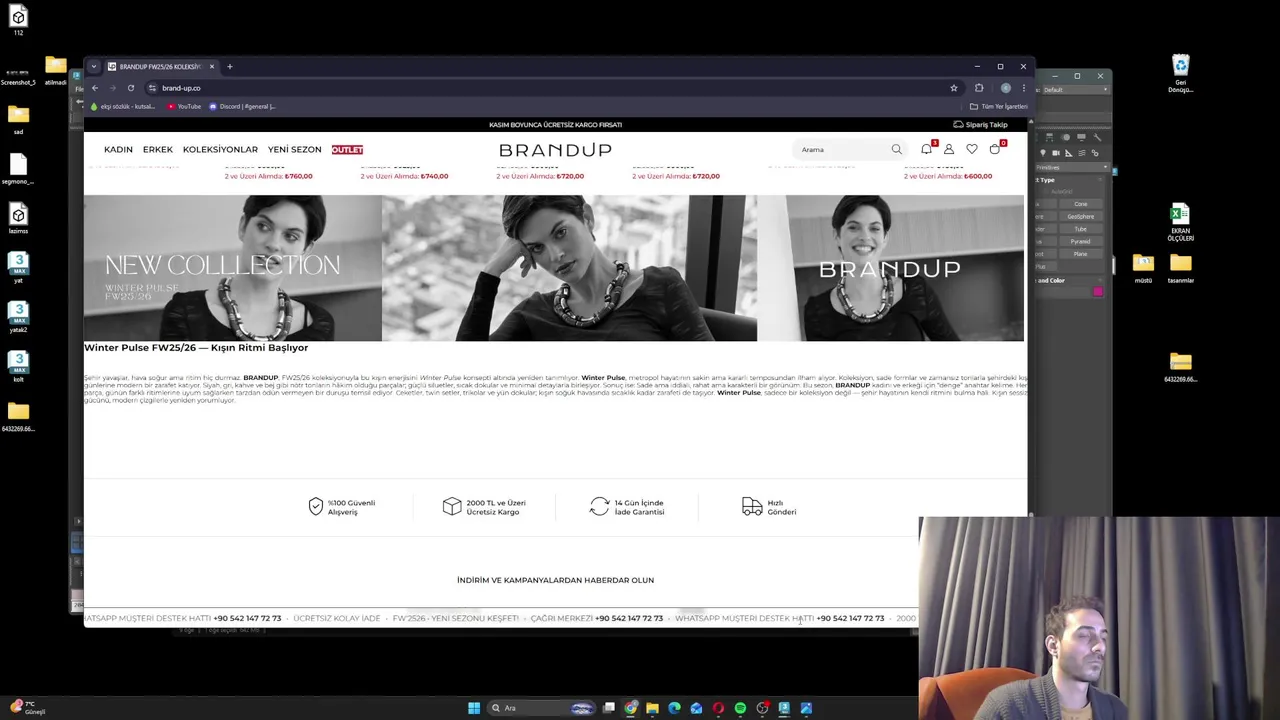Open the favorites heart icon

972,149
